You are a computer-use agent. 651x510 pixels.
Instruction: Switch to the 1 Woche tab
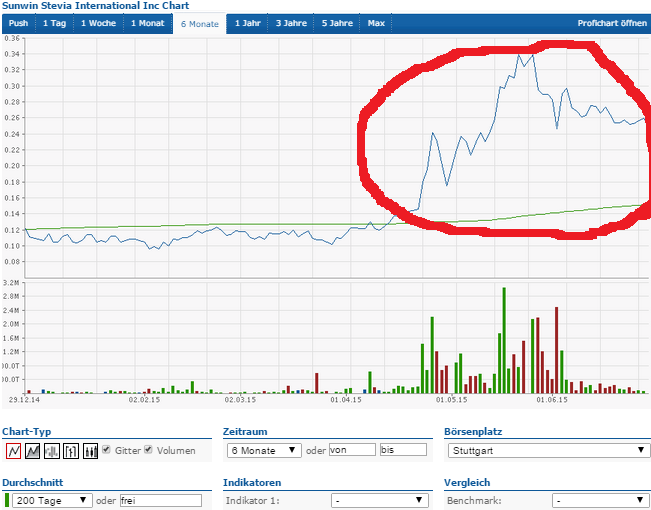pyautogui.click(x=98, y=23)
